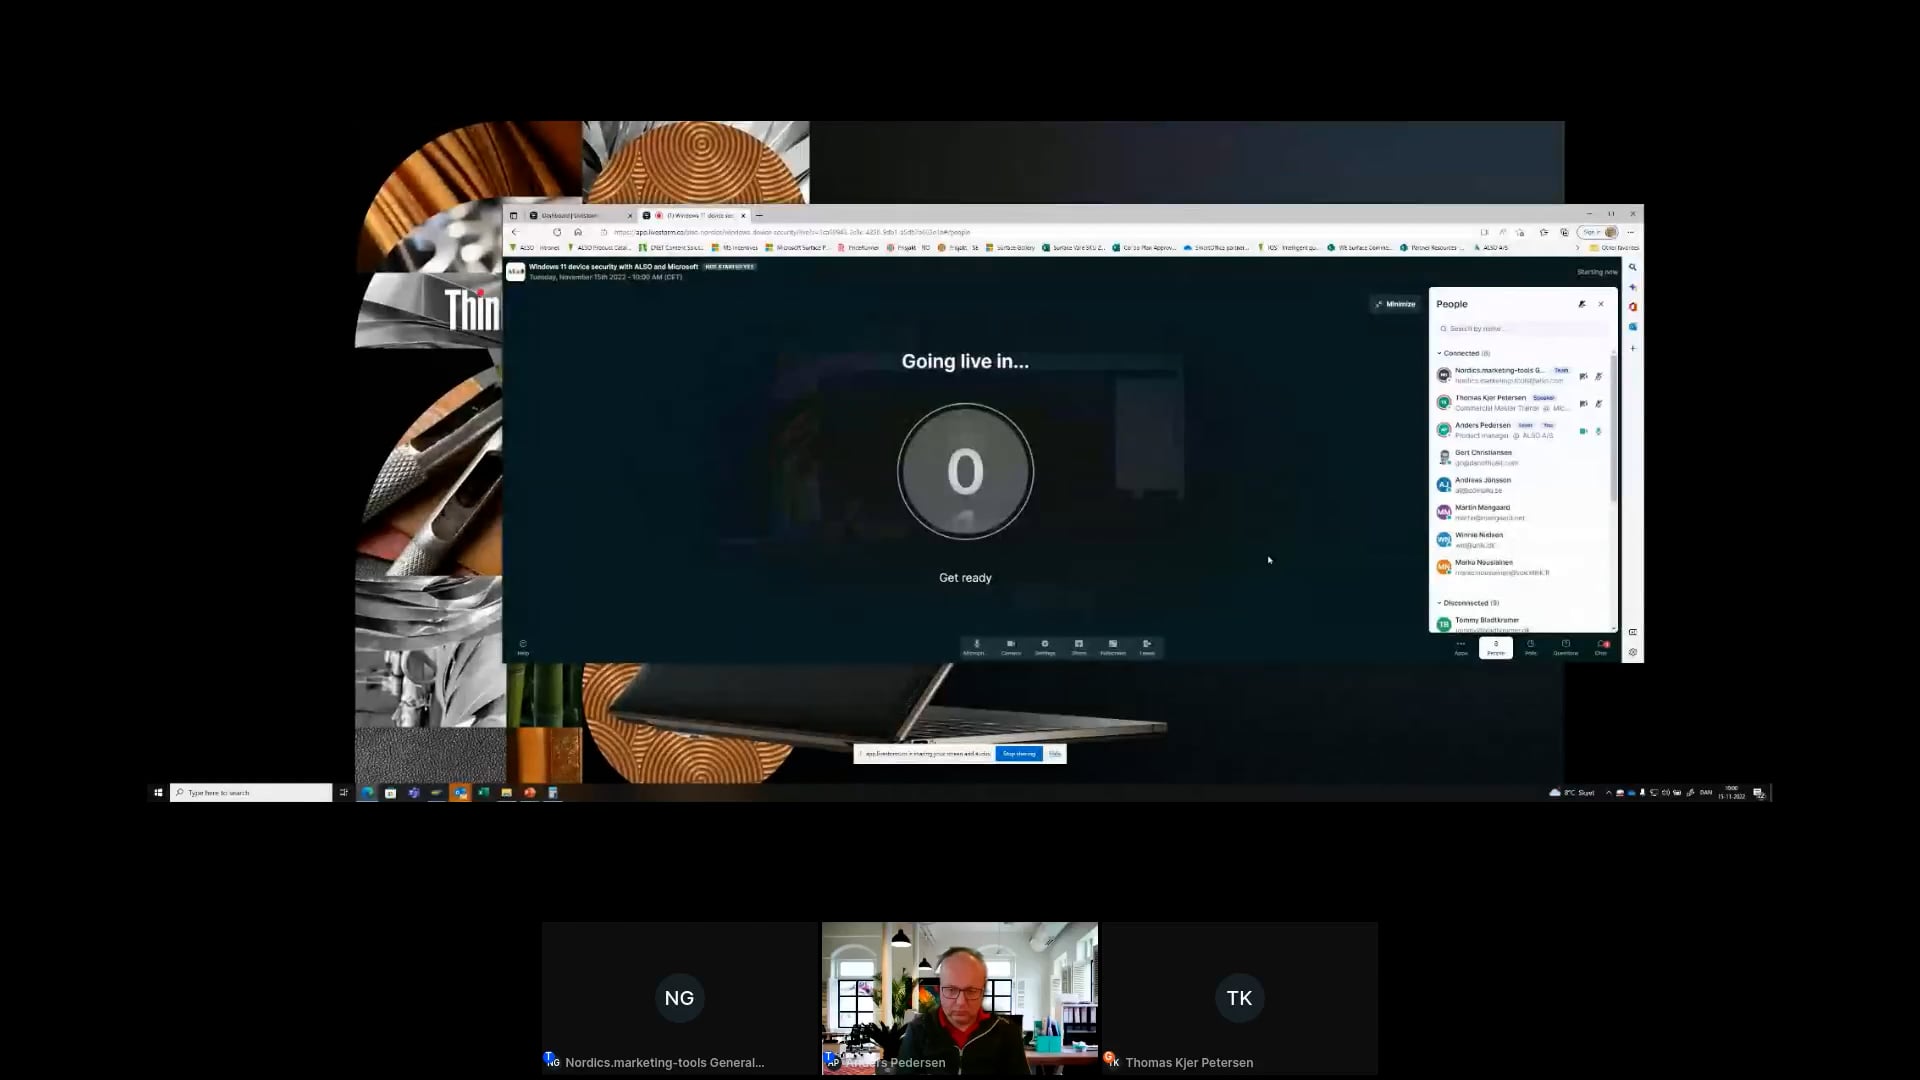The height and width of the screenshot is (1080, 1920).
Task: Close the Windows 11 device security tab
Action: (743, 215)
